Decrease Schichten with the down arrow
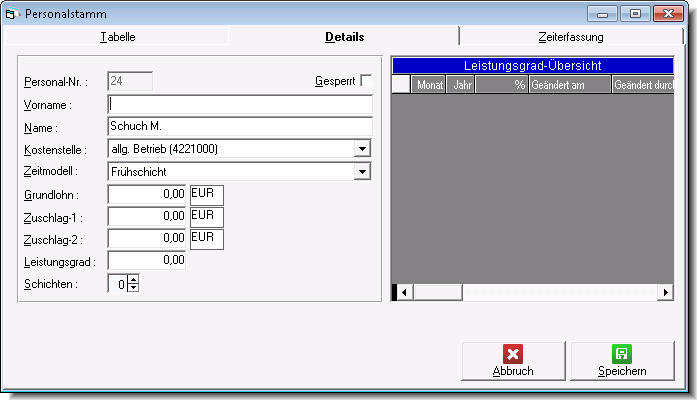 point(134,288)
